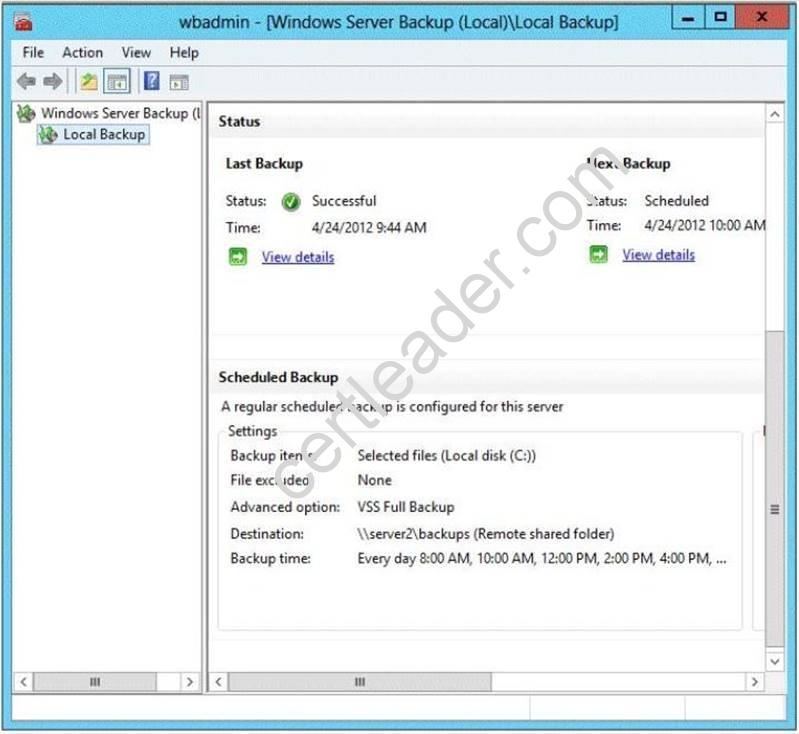This screenshot has height=734, width=799.
Task: Open the Help menu
Action: (x=184, y=52)
